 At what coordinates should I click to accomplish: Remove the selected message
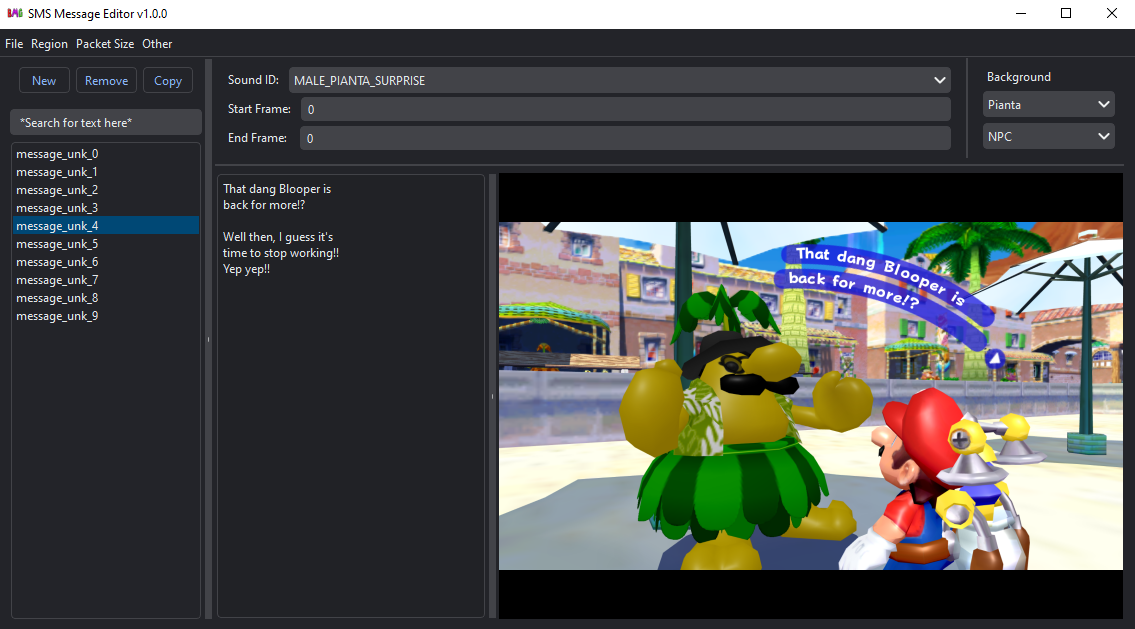(106, 80)
